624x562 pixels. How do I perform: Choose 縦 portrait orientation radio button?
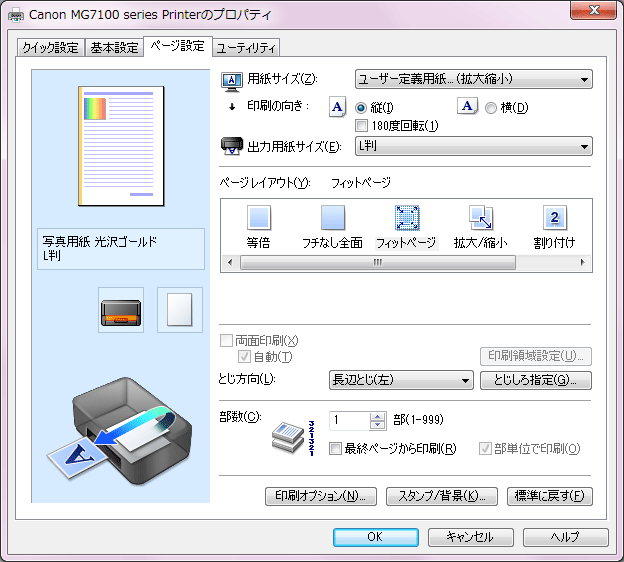[x=361, y=107]
